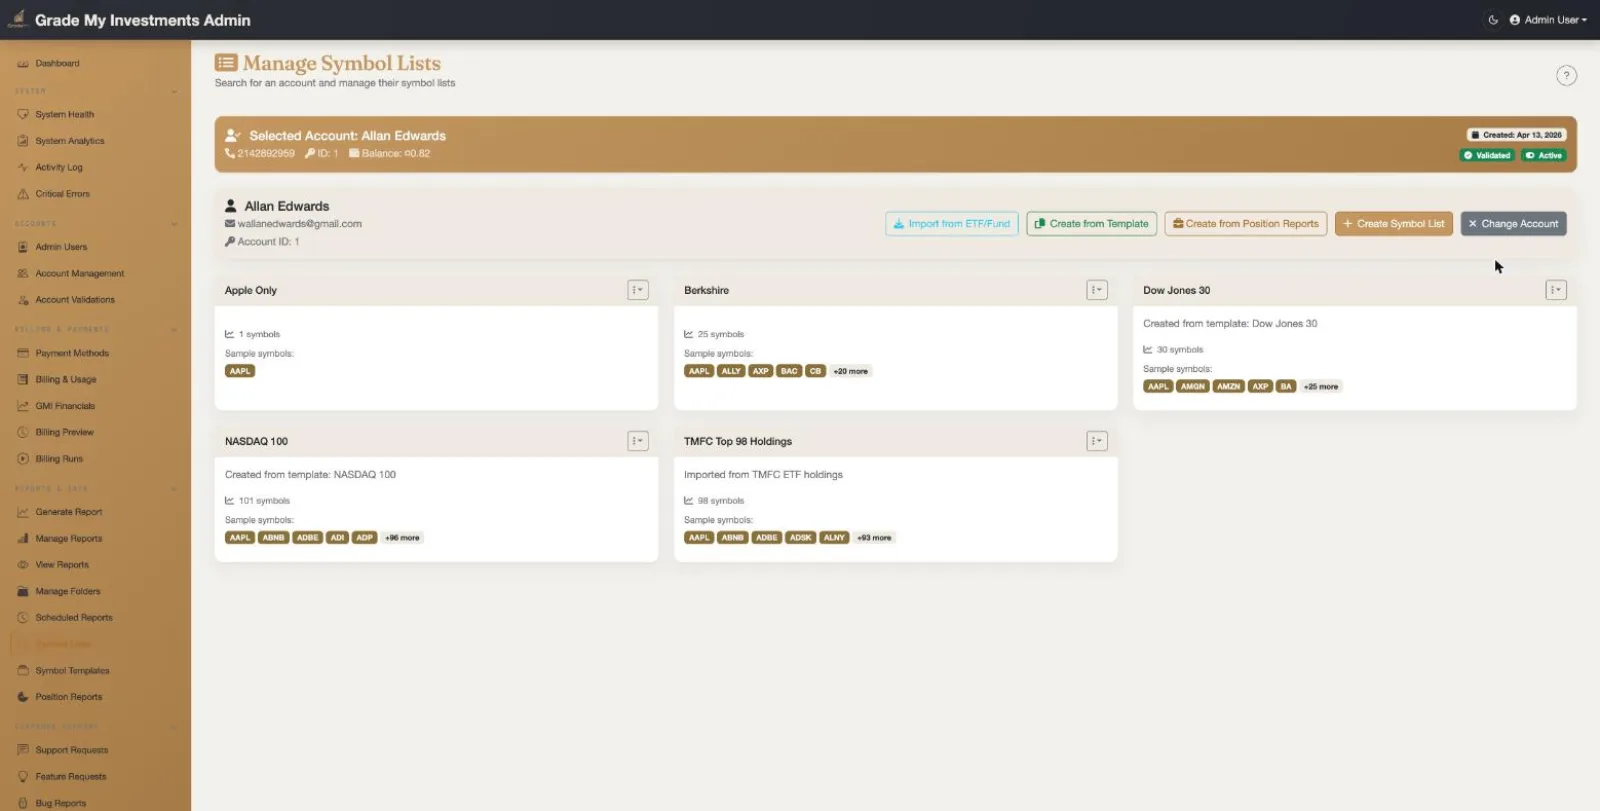
Task: Click the green Active badge
Action: tap(1543, 155)
